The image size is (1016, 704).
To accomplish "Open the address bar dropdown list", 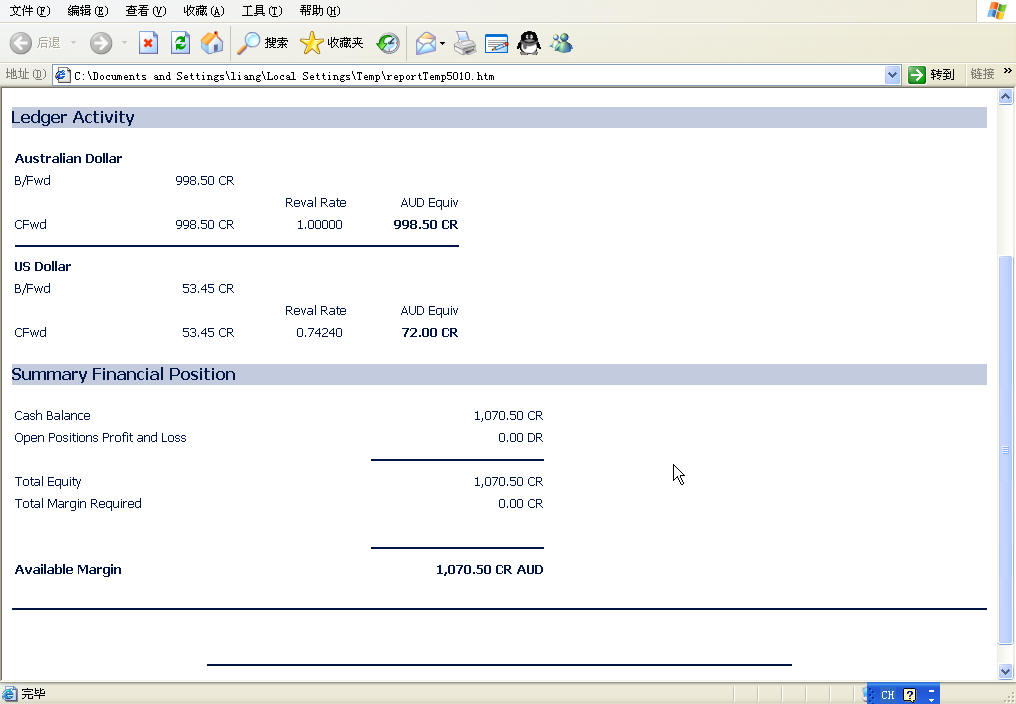I will click(x=892, y=75).
